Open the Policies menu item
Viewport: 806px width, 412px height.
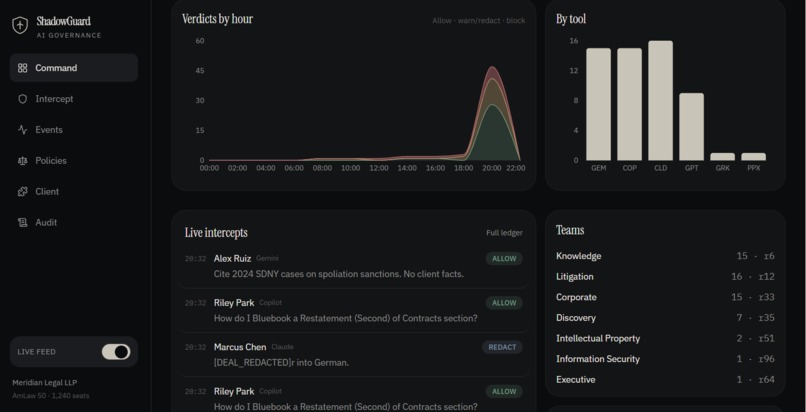[x=74, y=160]
